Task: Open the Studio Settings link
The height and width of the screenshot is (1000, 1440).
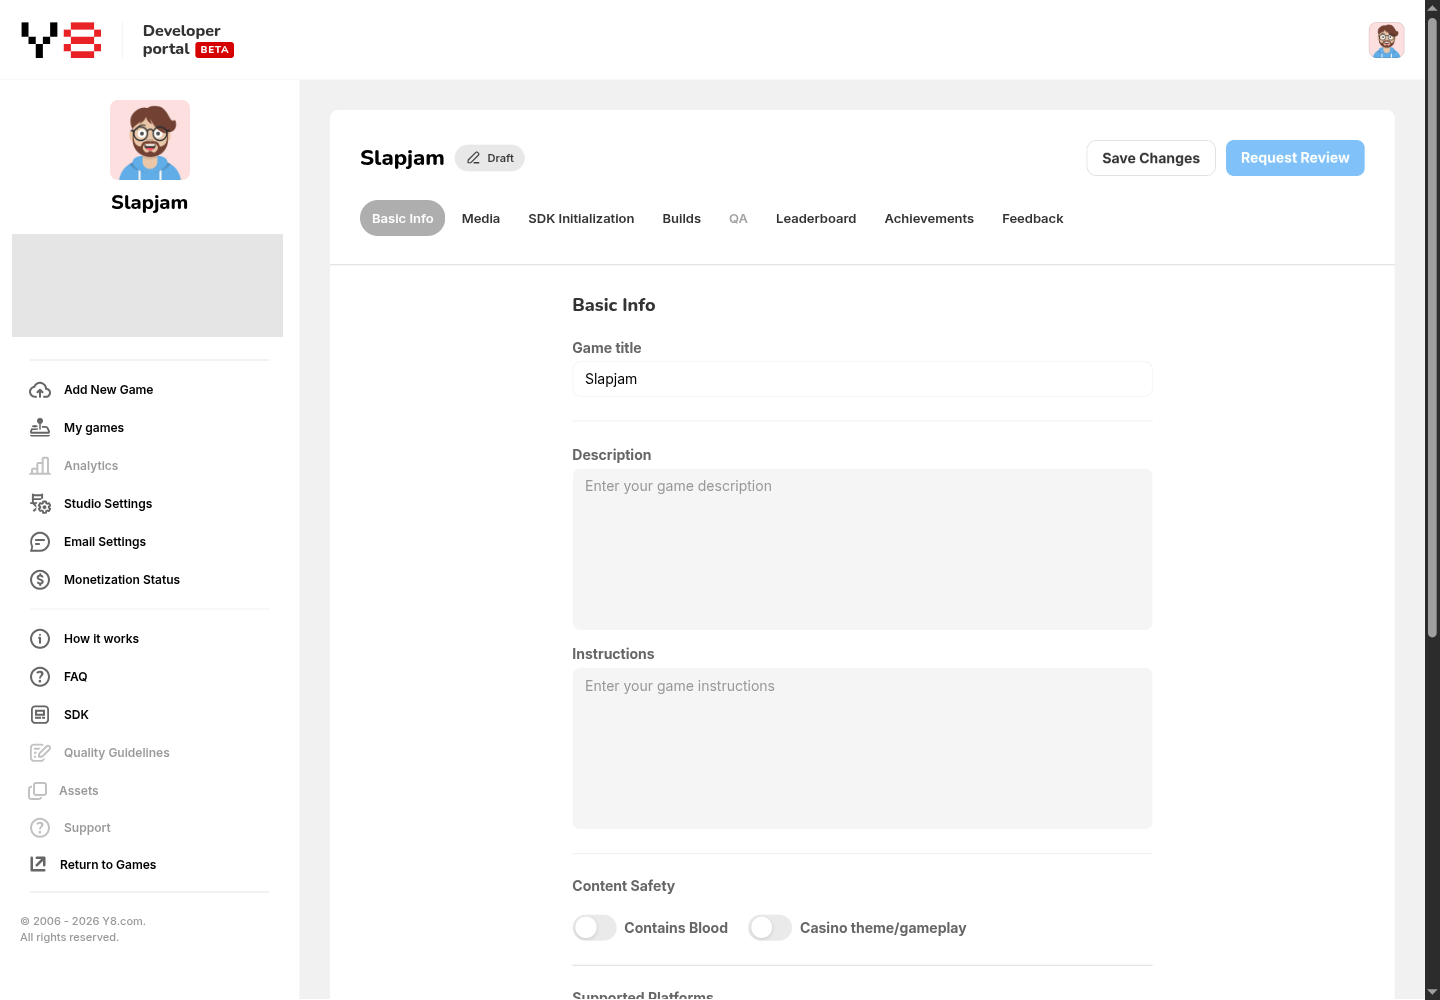Action: 108,504
